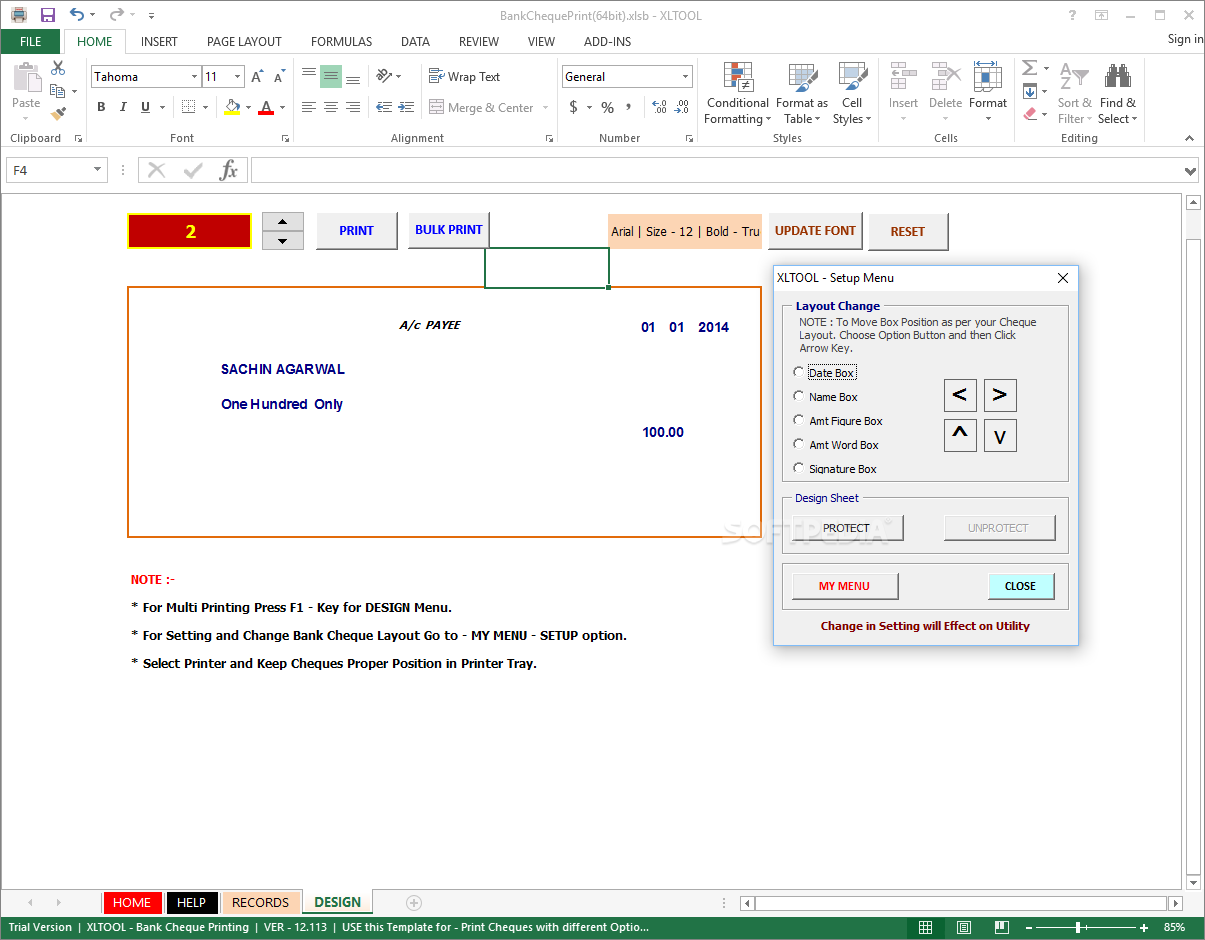Open Cell Styles gallery
Viewport: 1205px width, 940px height.
click(x=852, y=94)
